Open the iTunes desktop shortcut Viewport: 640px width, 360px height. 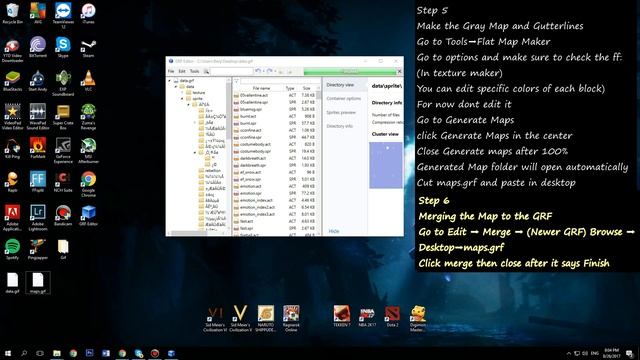88,13
